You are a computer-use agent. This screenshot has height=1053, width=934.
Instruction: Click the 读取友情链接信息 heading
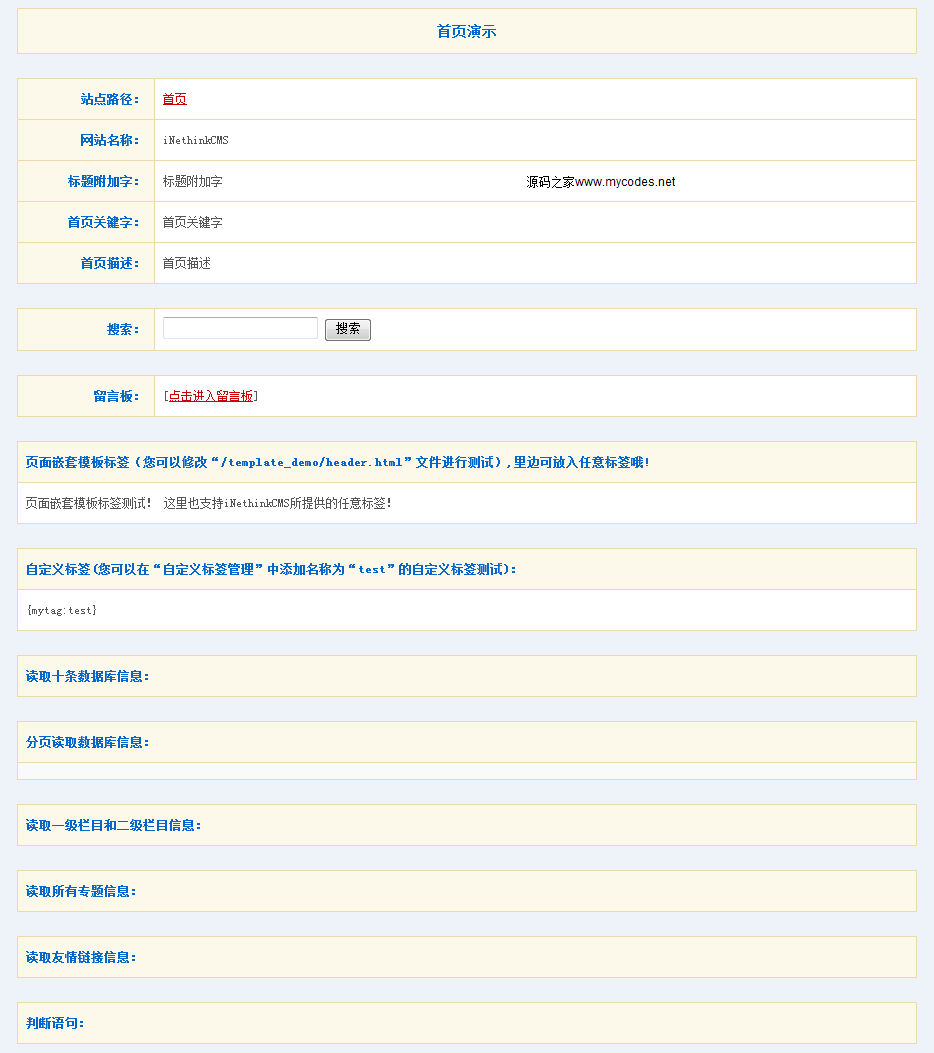(81, 957)
